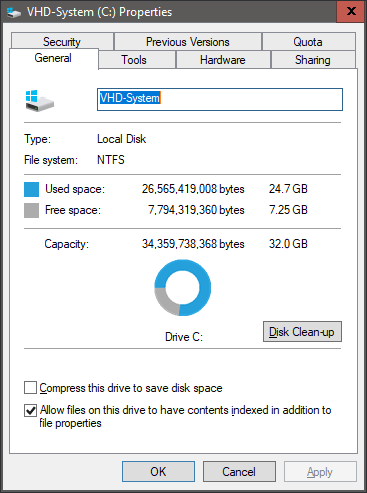Open the Hardware tab
The height and width of the screenshot is (493, 367).
(223, 60)
